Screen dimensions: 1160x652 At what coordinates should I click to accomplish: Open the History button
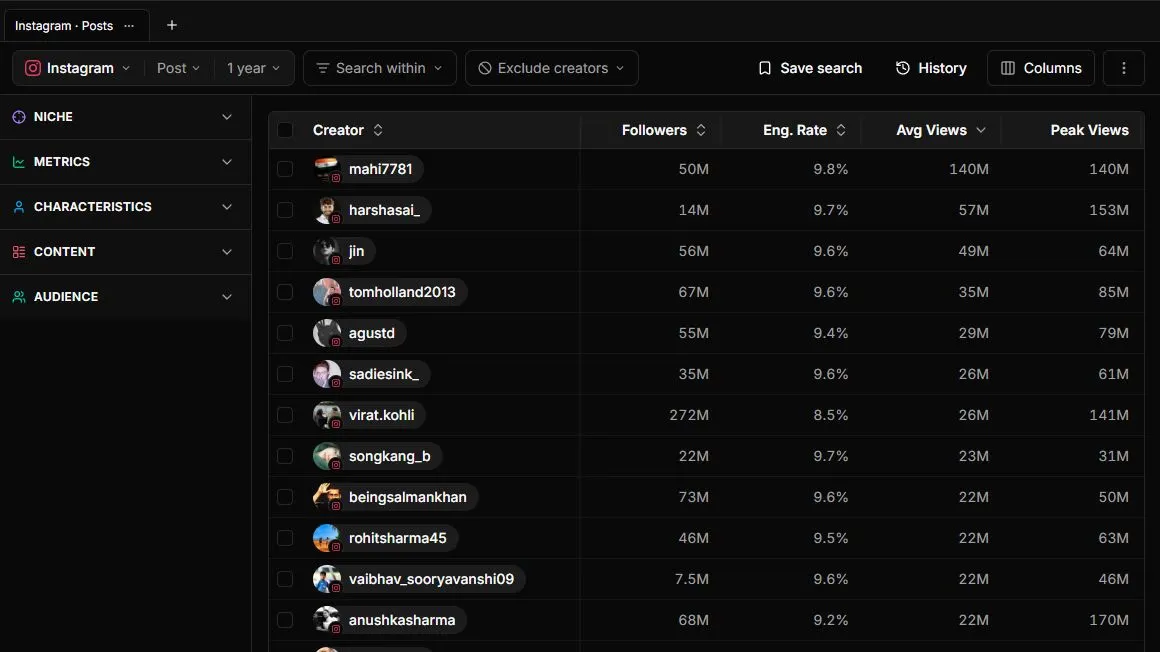point(931,68)
